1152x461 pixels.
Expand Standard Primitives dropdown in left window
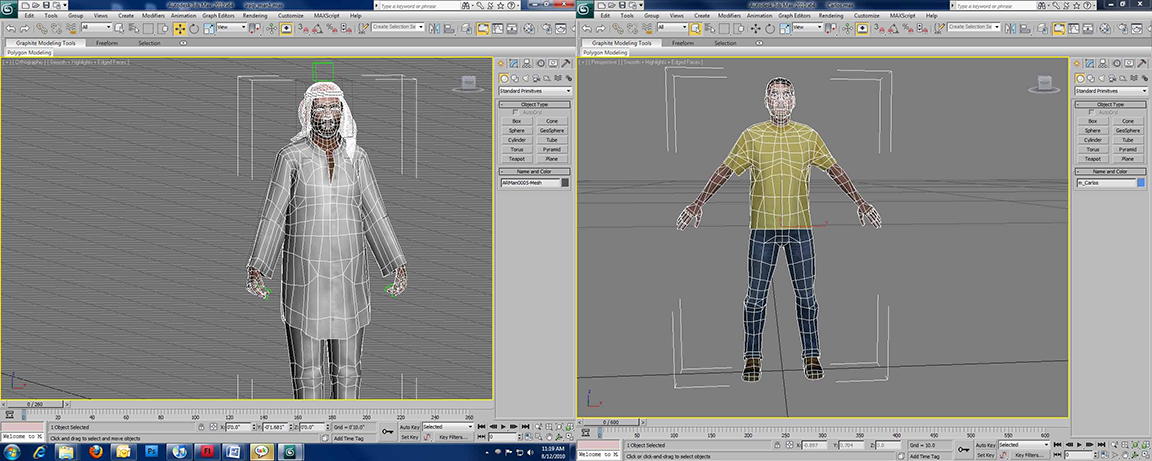coord(534,91)
